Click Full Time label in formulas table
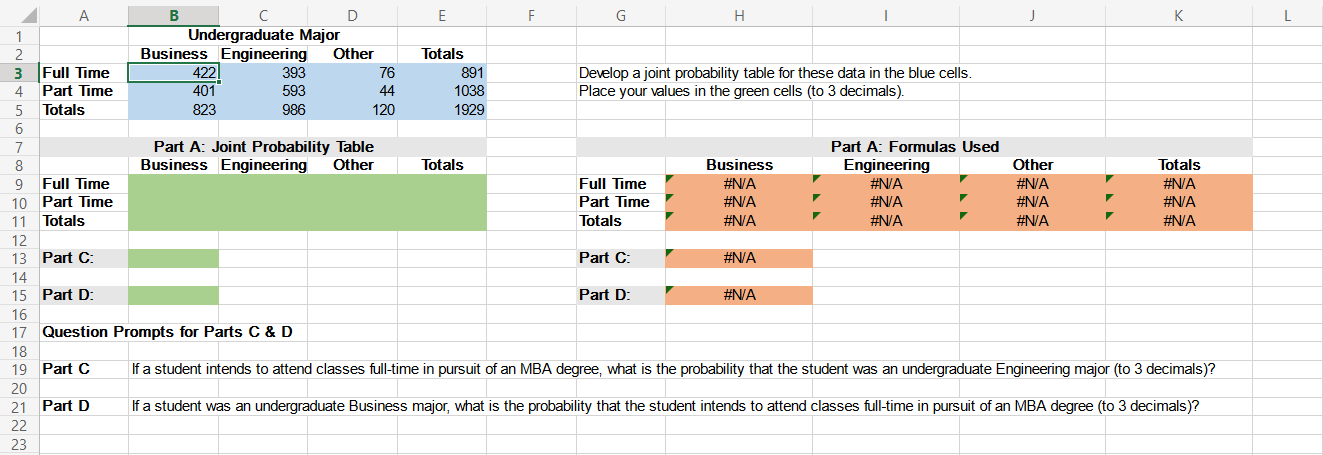This screenshot has width=1323, height=455. point(613,184)
